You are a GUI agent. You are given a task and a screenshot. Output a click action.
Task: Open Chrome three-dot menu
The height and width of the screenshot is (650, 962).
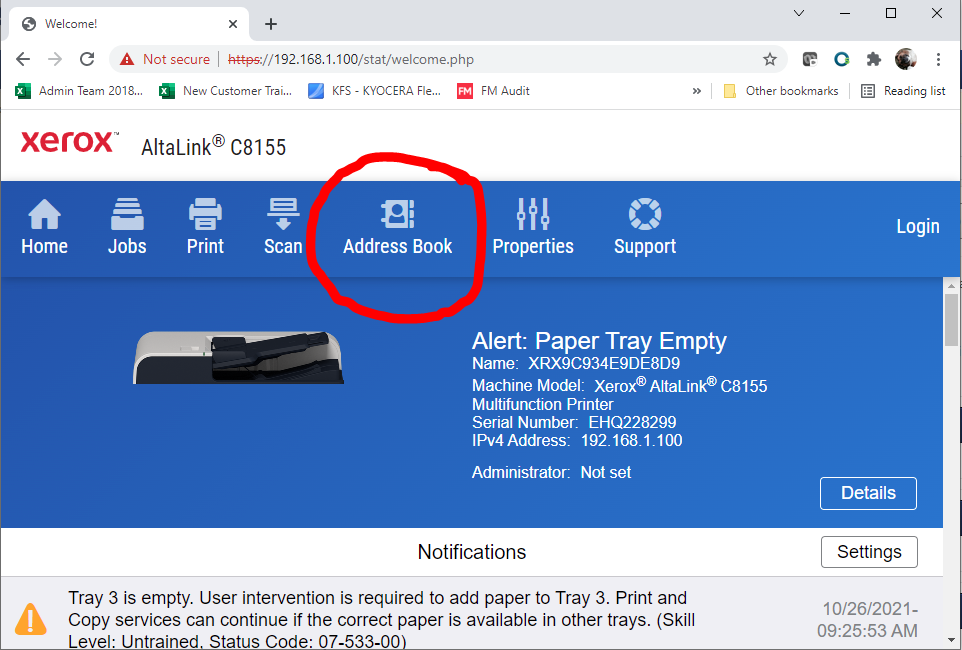[x=938, y=59]
